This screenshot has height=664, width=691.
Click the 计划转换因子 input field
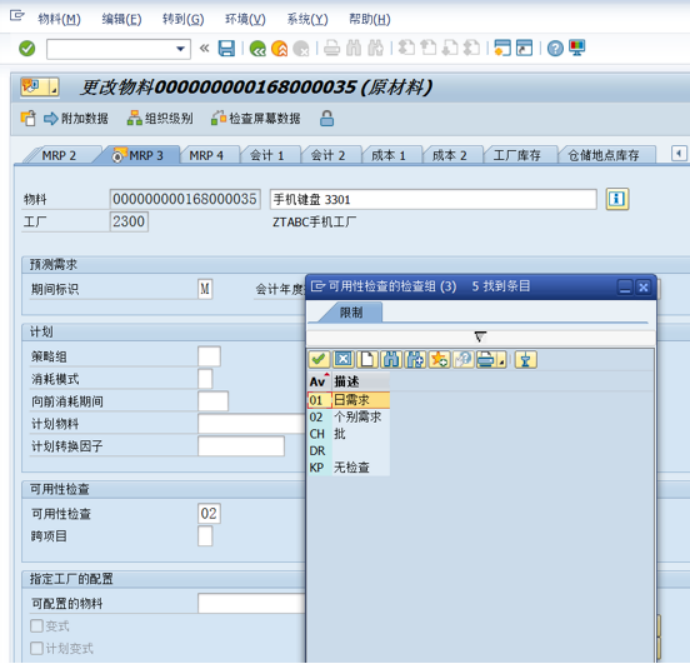(x=241, y=446)
